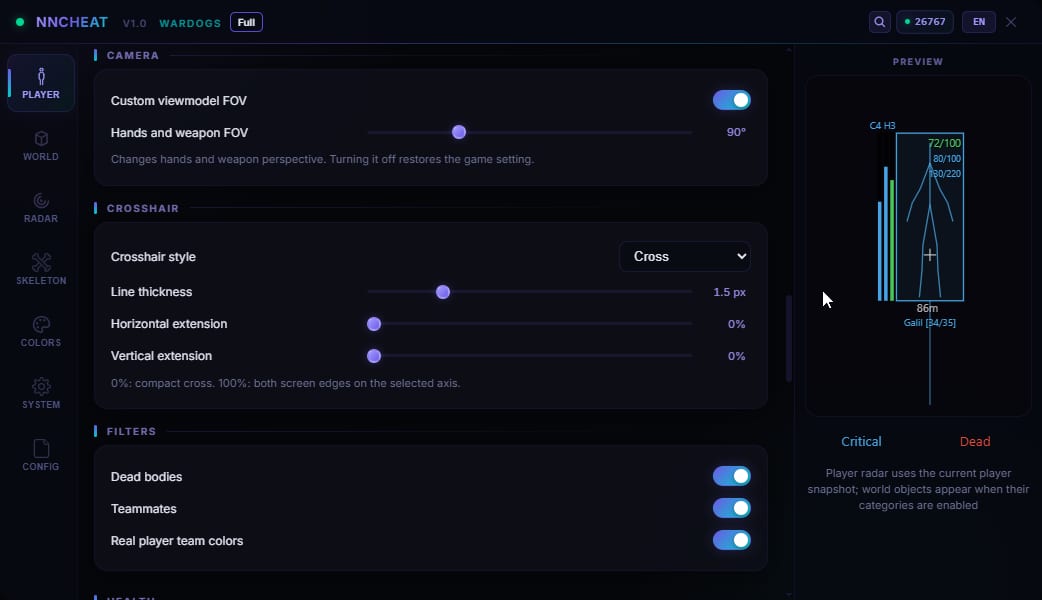Viewport: 1042px width, 600px height.
Task: Go to the Radar section
Action: [x=41, y=208]
